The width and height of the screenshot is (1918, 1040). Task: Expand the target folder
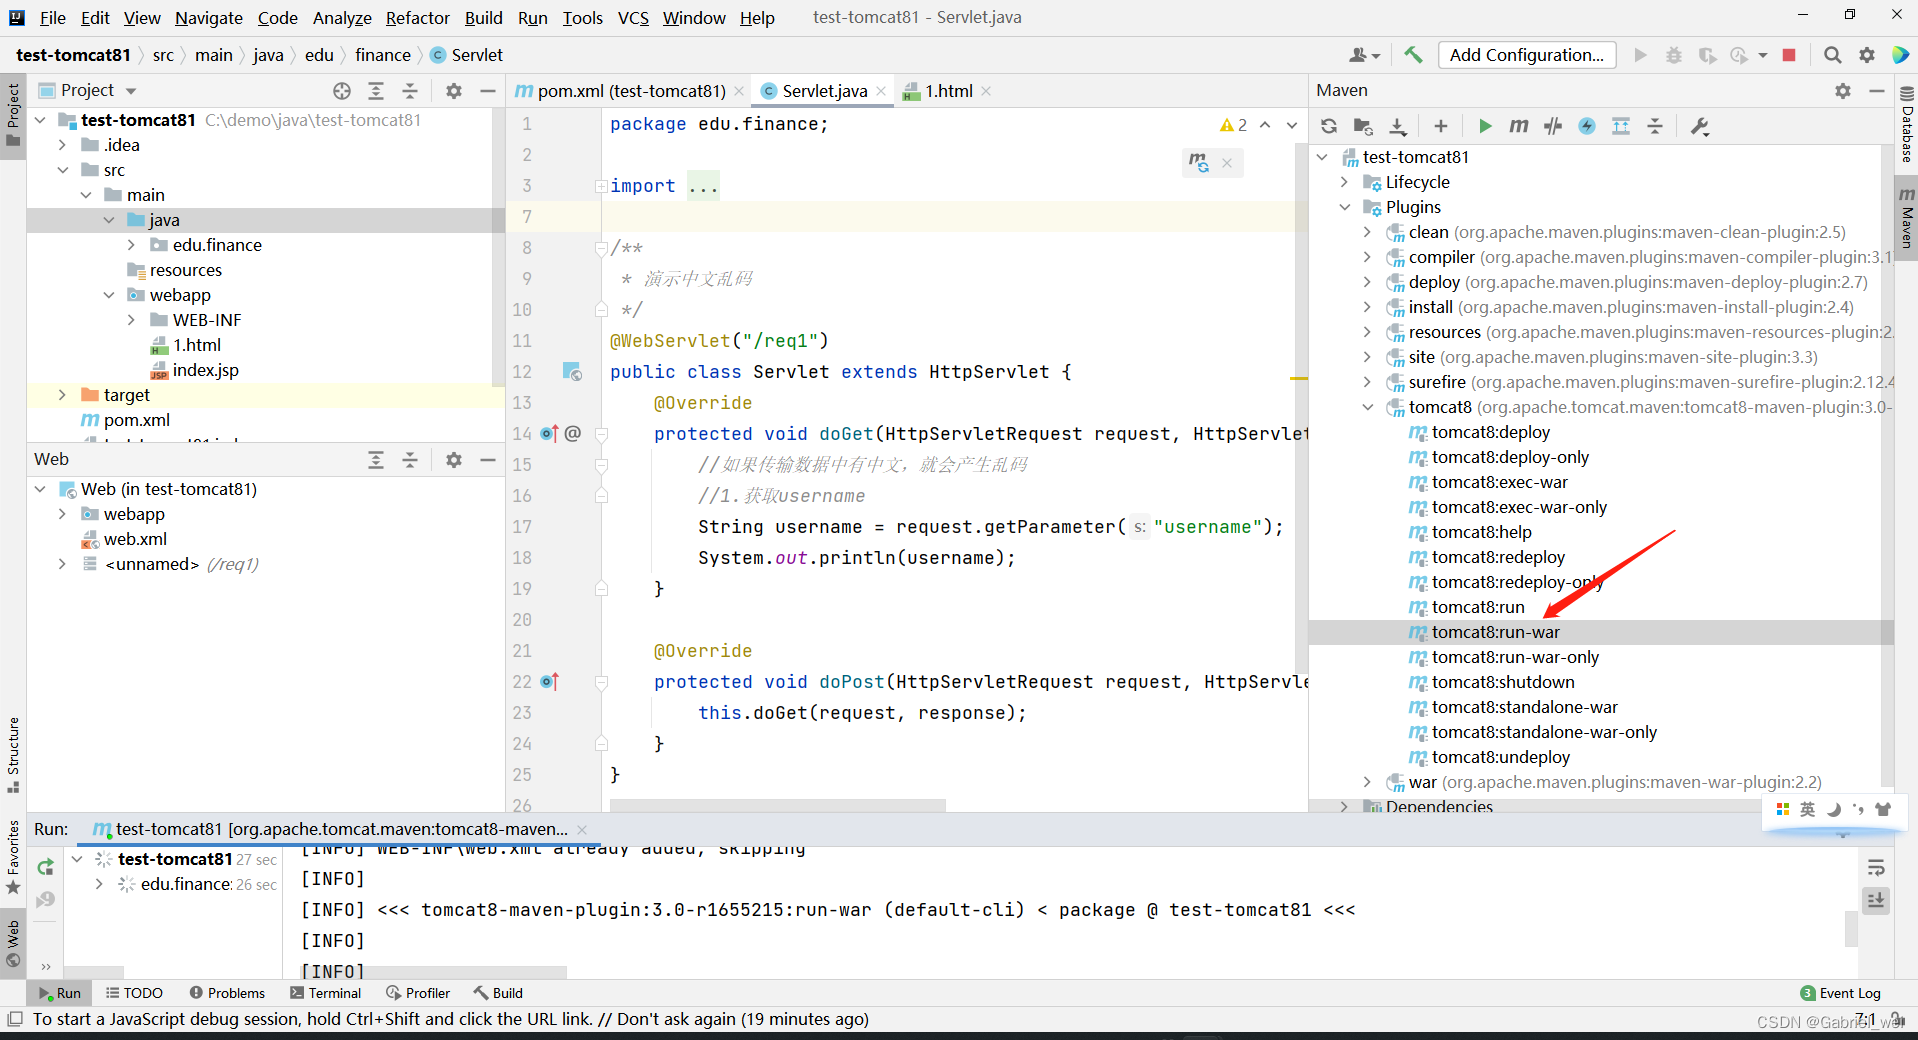[63, 395]
